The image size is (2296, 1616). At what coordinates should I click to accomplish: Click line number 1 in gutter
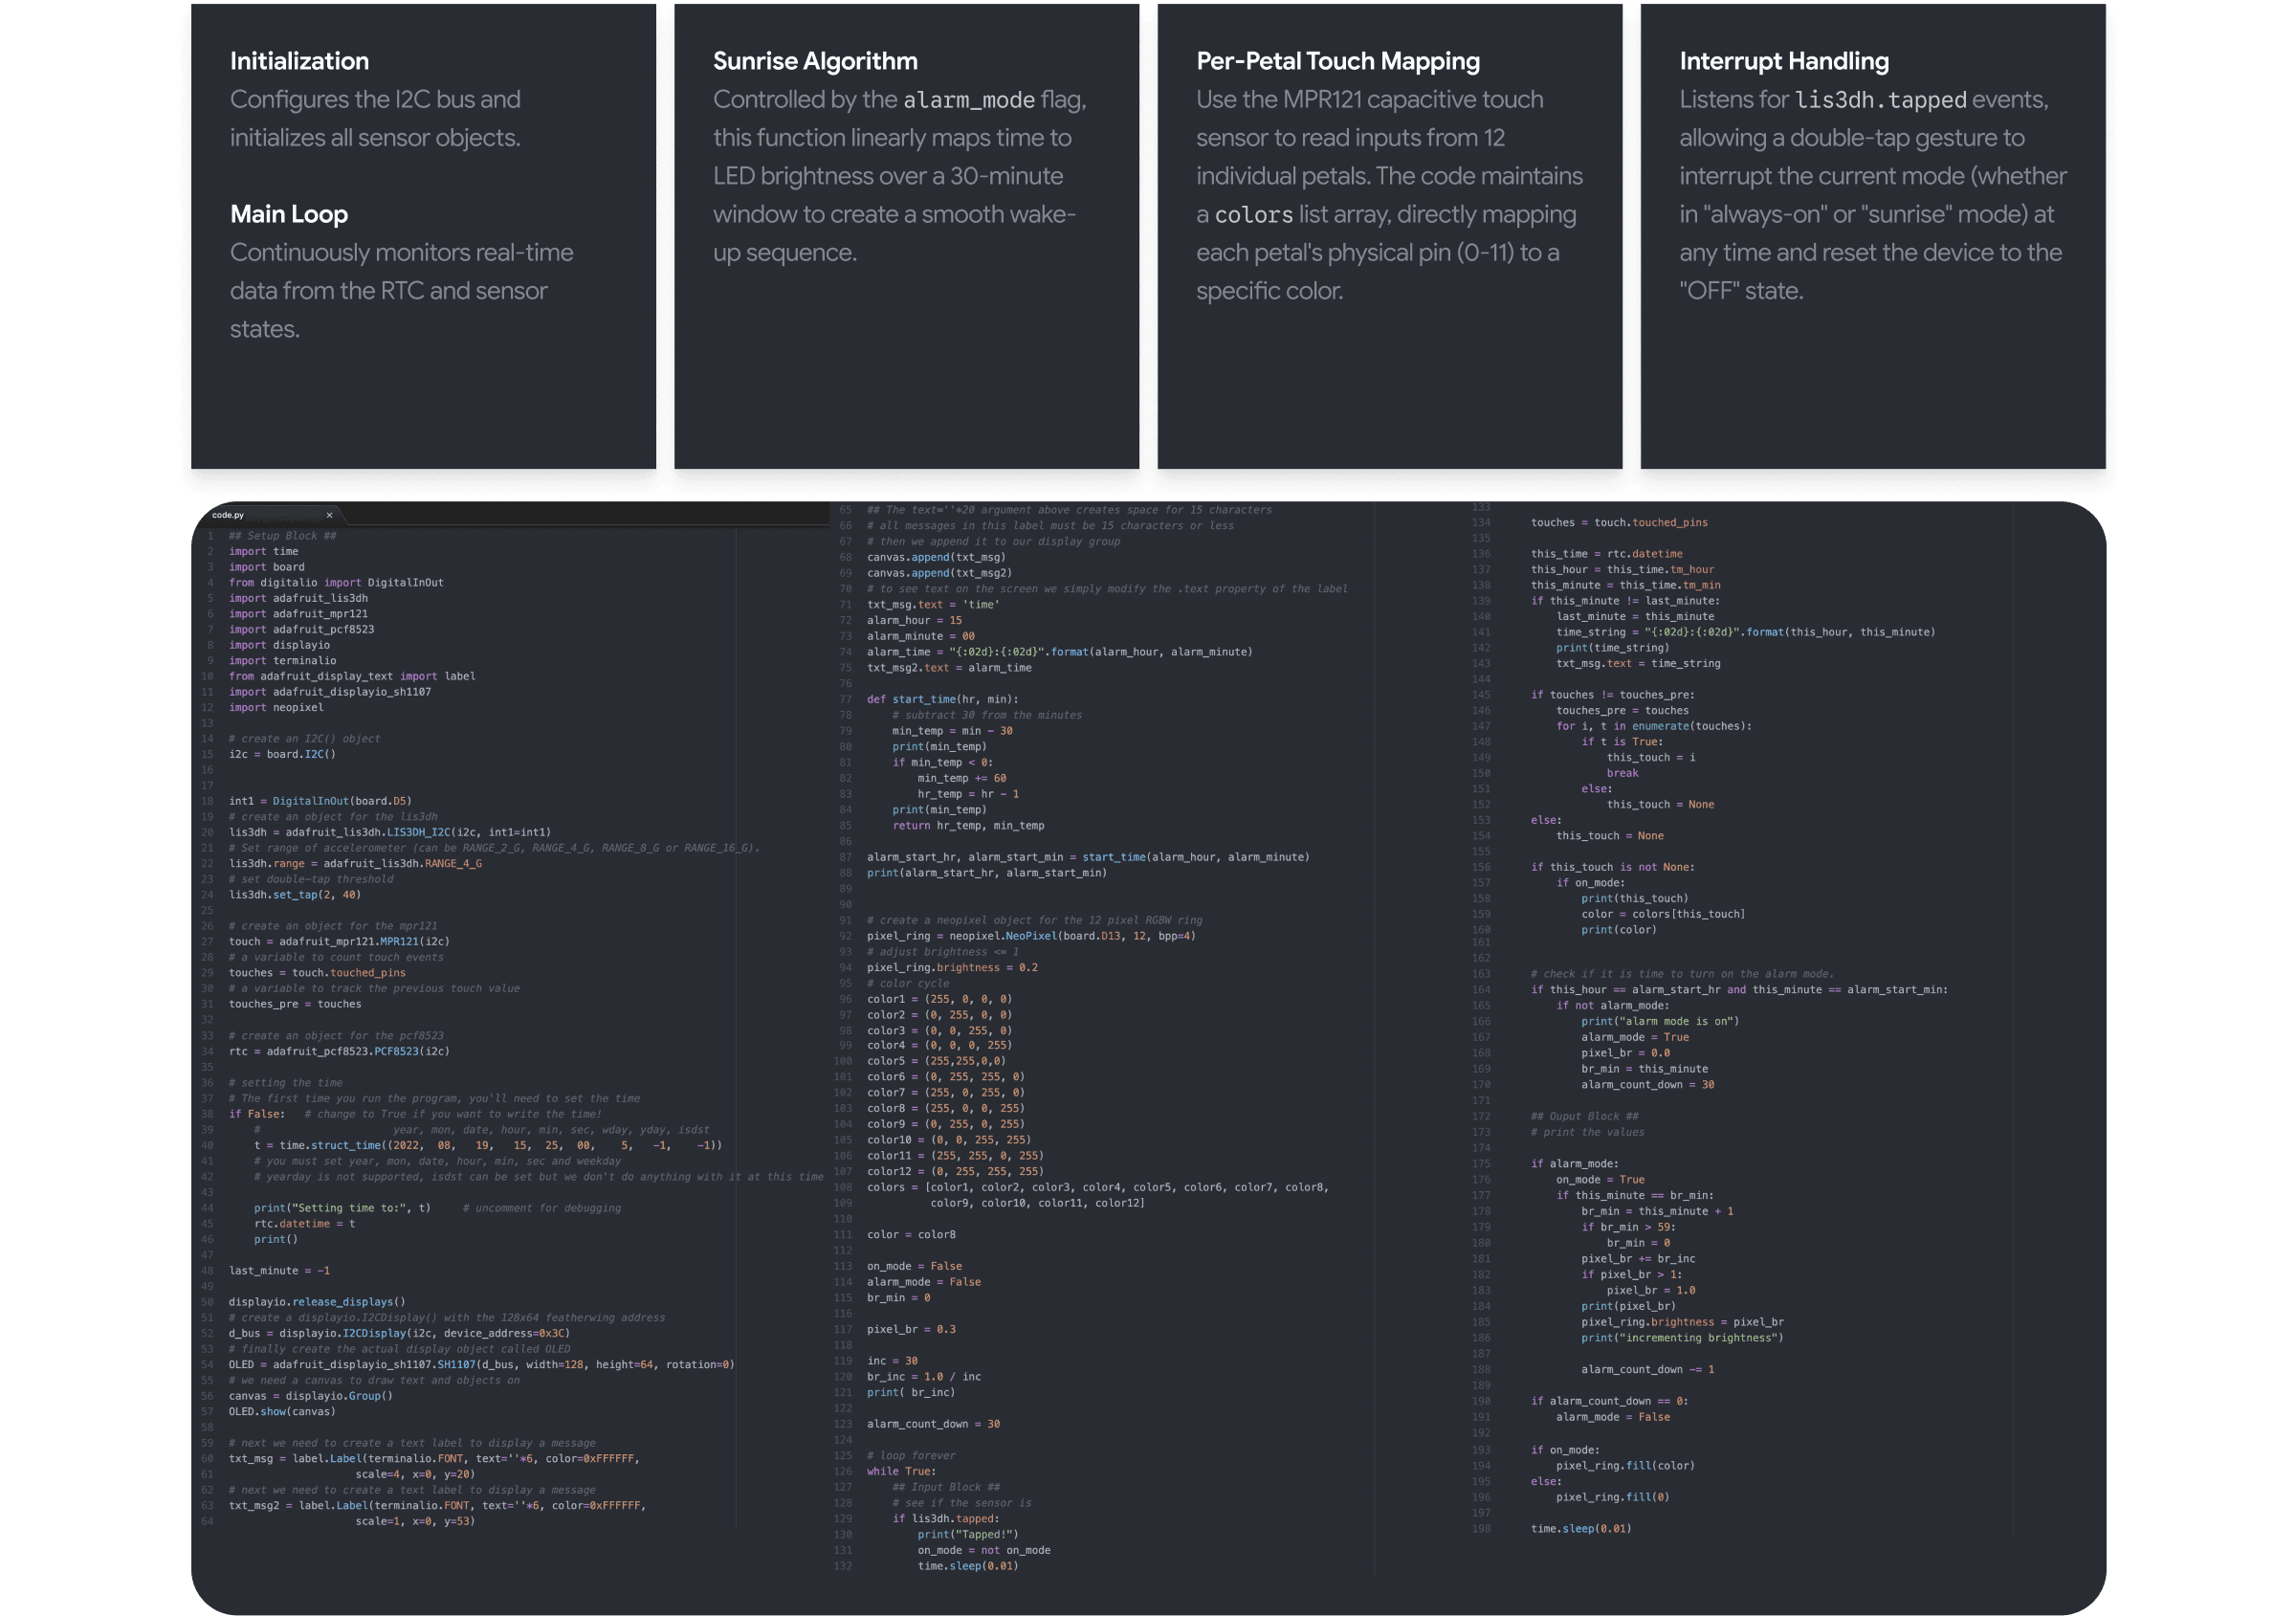(210, 536)
